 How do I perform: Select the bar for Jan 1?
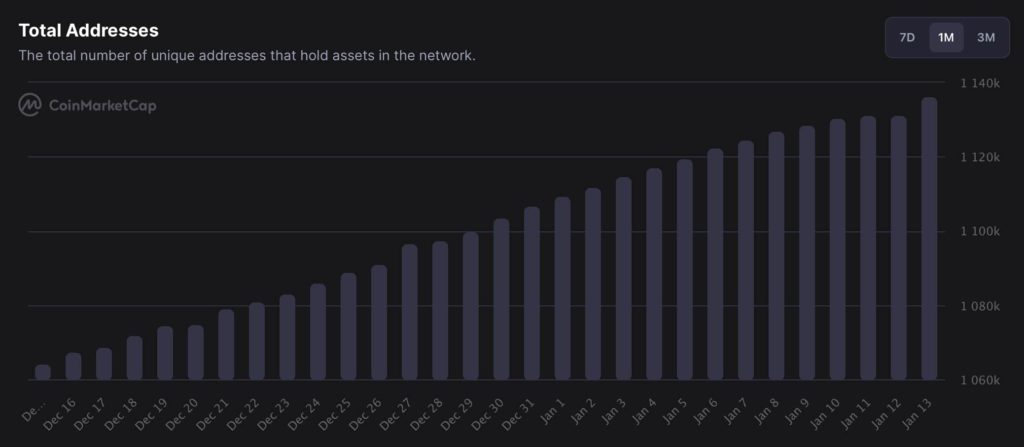(562, 288)
